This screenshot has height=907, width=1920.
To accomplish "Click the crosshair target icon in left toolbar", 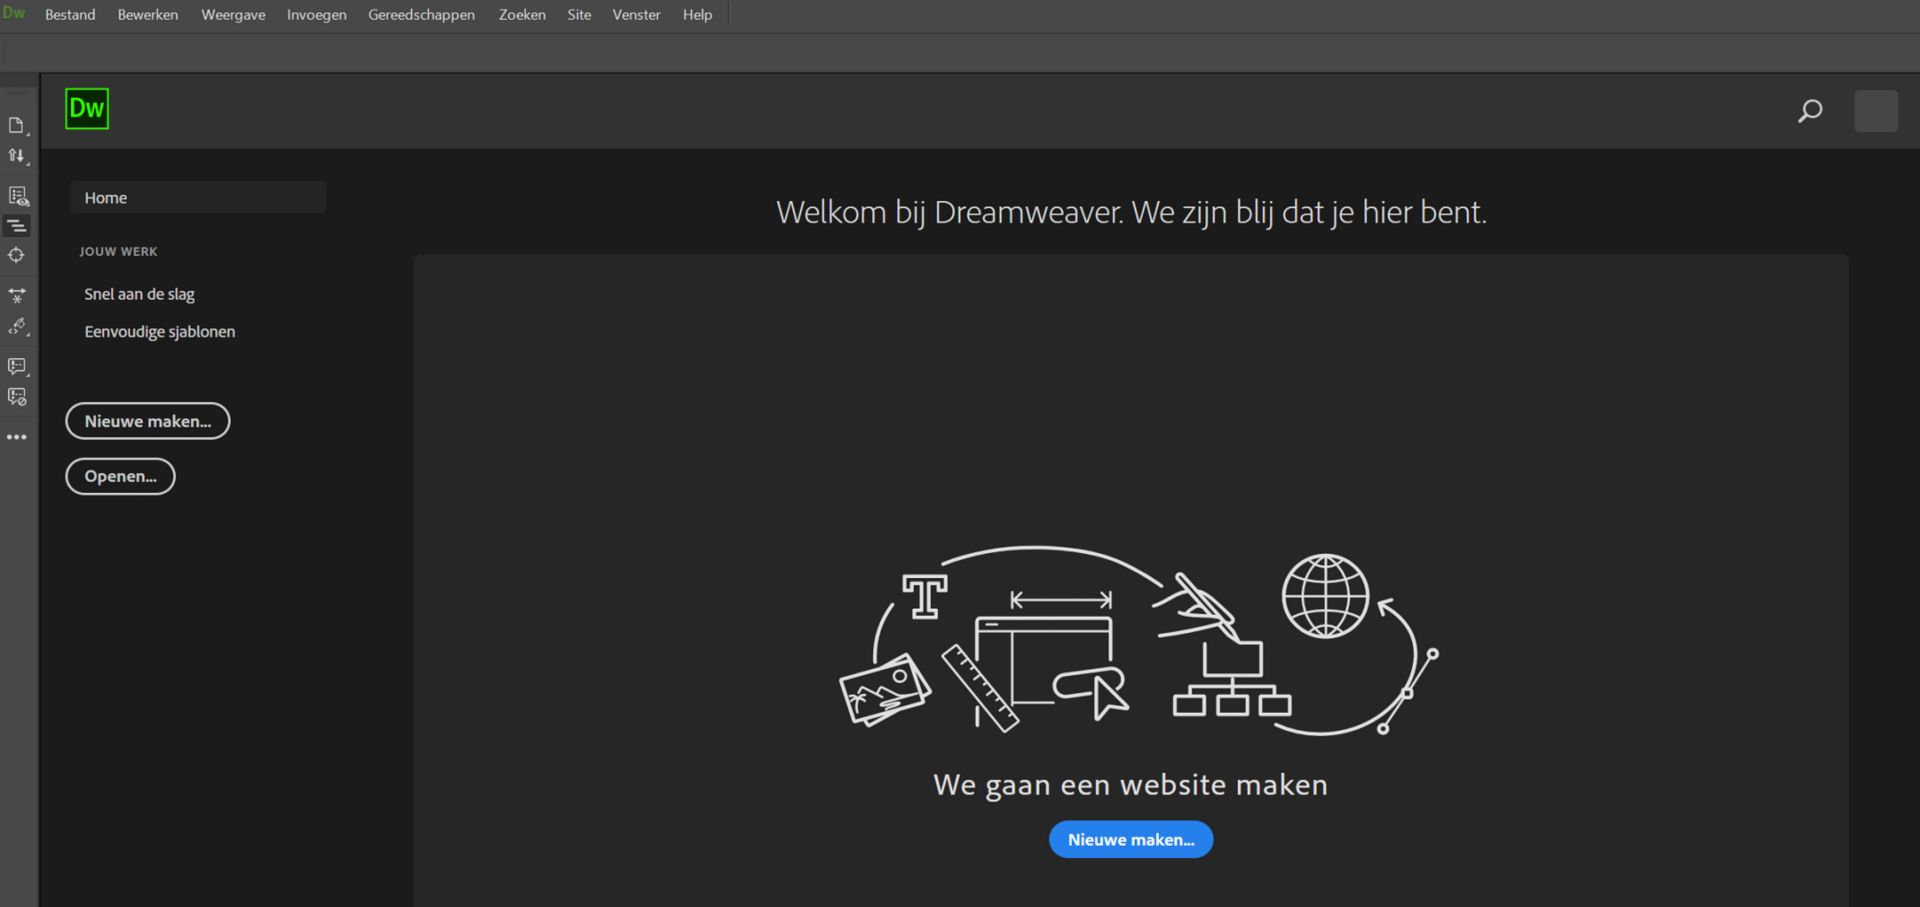I will (x=16, y=255).
